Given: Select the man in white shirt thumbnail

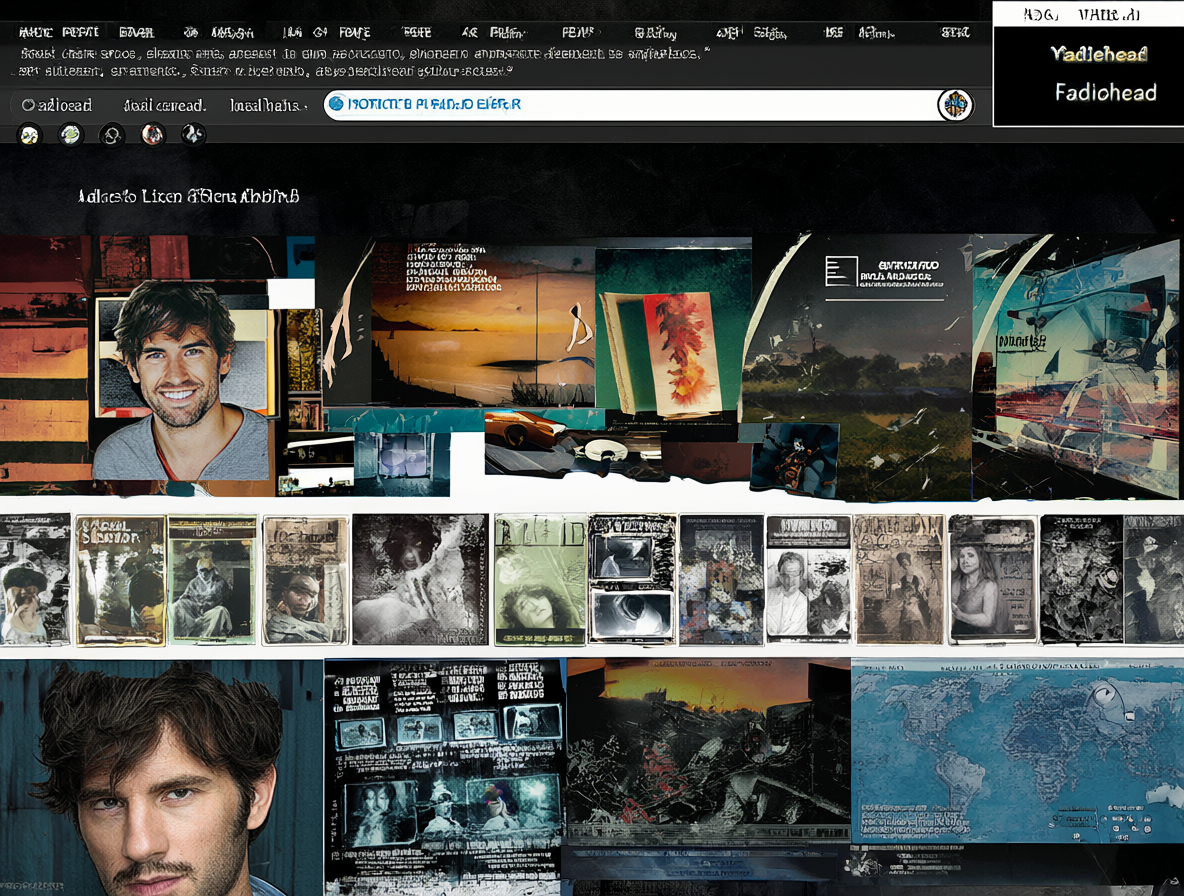Looking at the screenshot, I should point(808,580).
